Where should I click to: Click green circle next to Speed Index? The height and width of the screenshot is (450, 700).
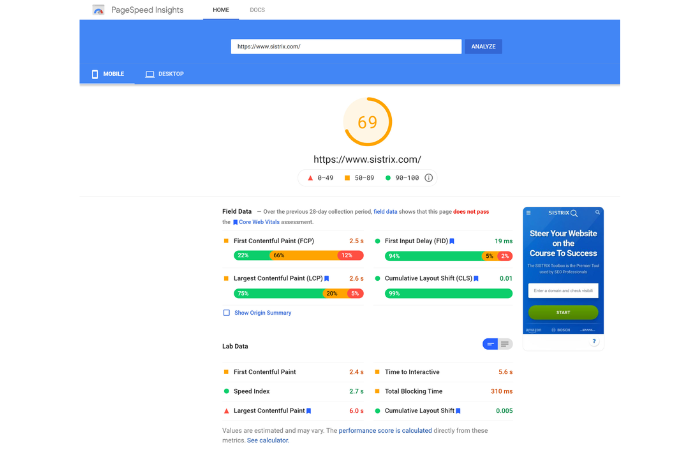pos(226,391)
